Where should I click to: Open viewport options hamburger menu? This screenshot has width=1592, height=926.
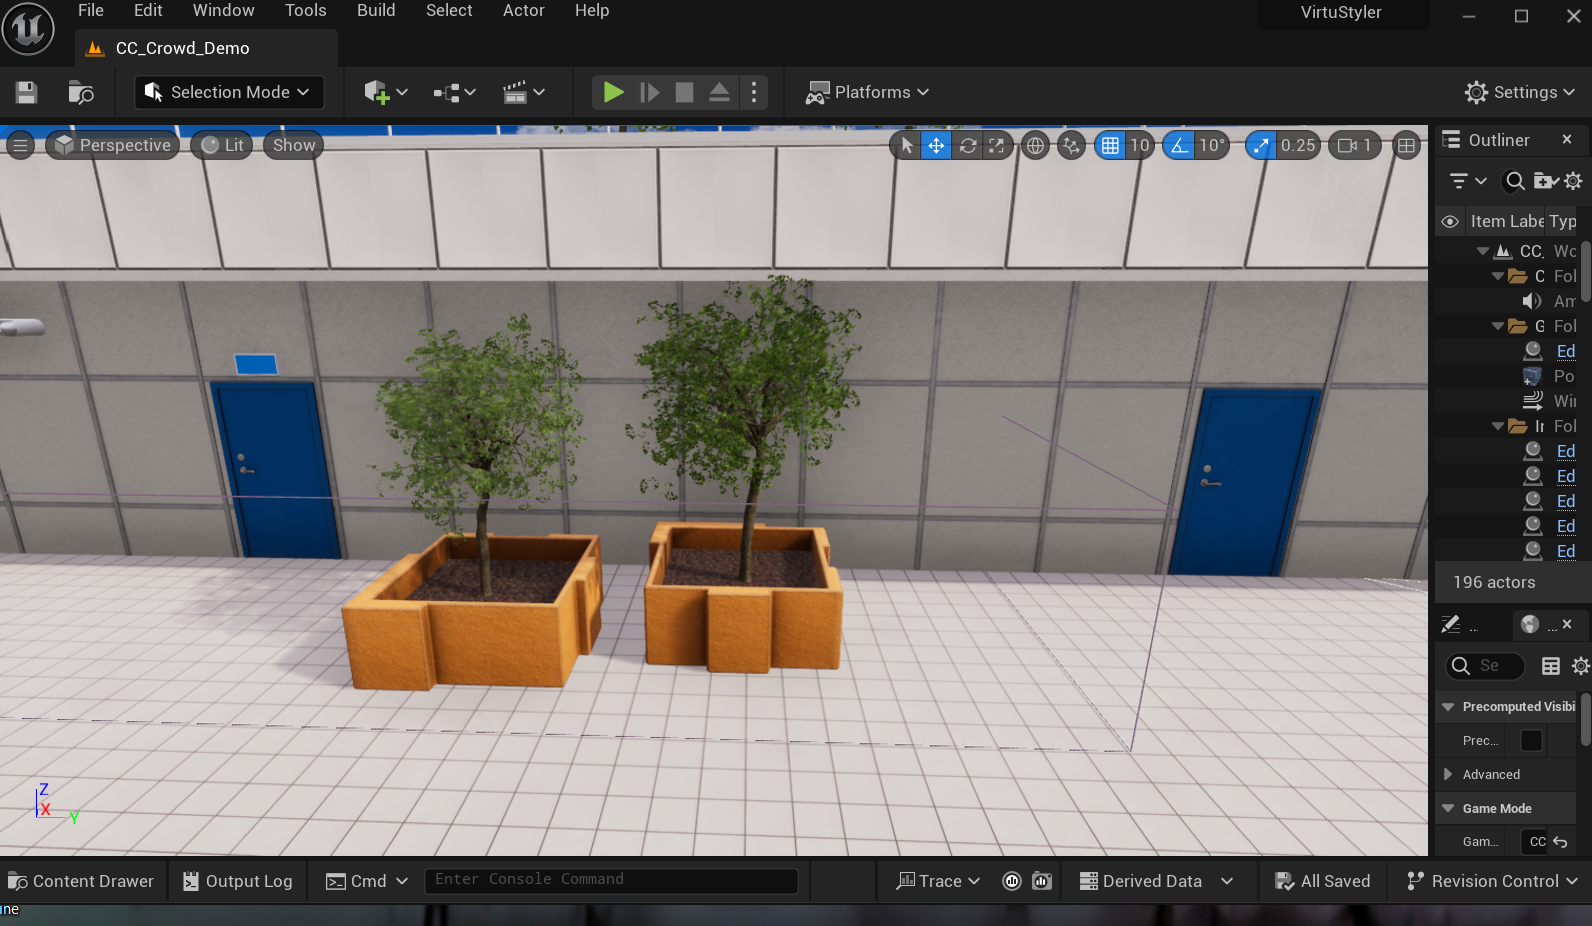(20, 145)
